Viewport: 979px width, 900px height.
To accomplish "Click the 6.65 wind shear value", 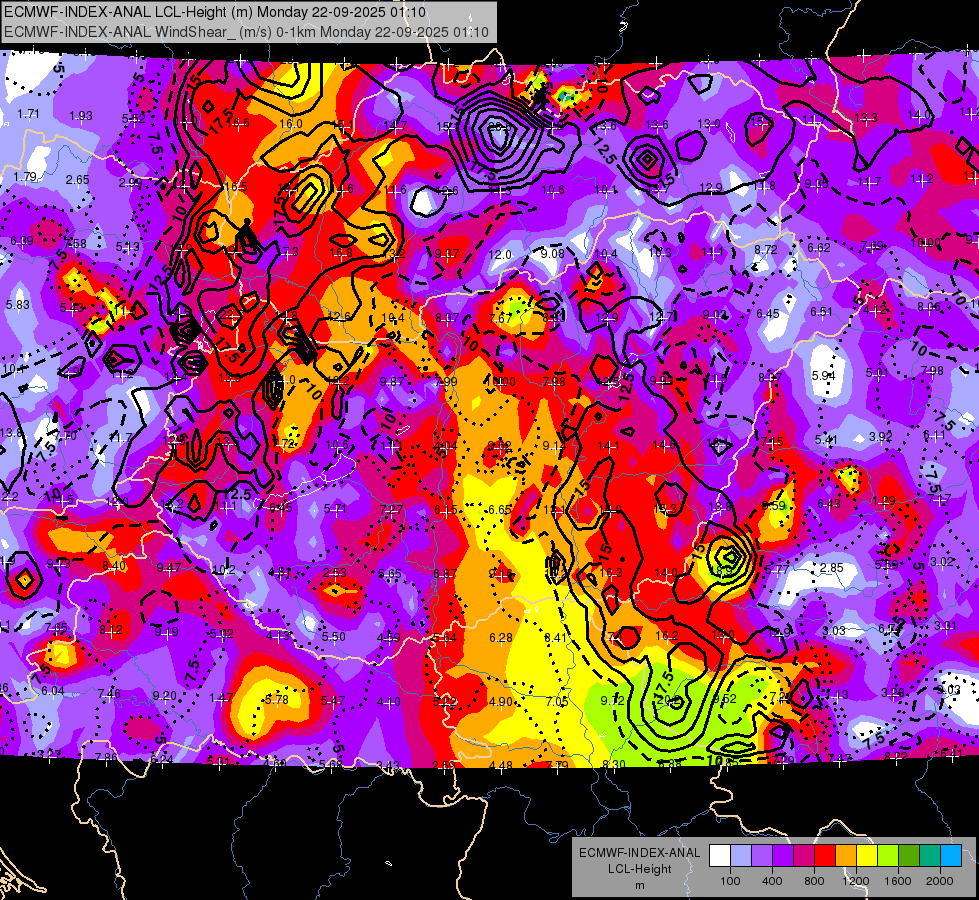I will (x=500, y=510).
